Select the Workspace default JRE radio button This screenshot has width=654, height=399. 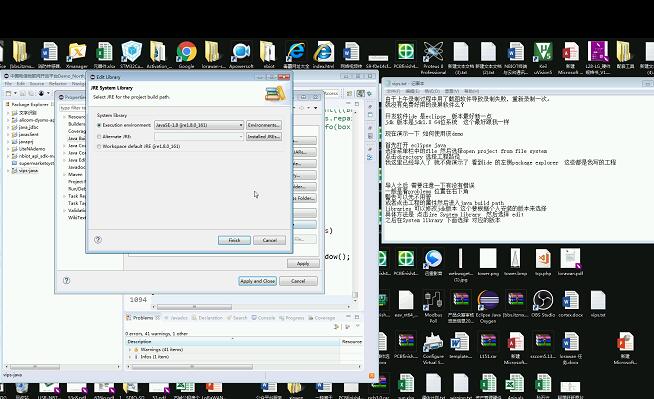click(99, 146)
